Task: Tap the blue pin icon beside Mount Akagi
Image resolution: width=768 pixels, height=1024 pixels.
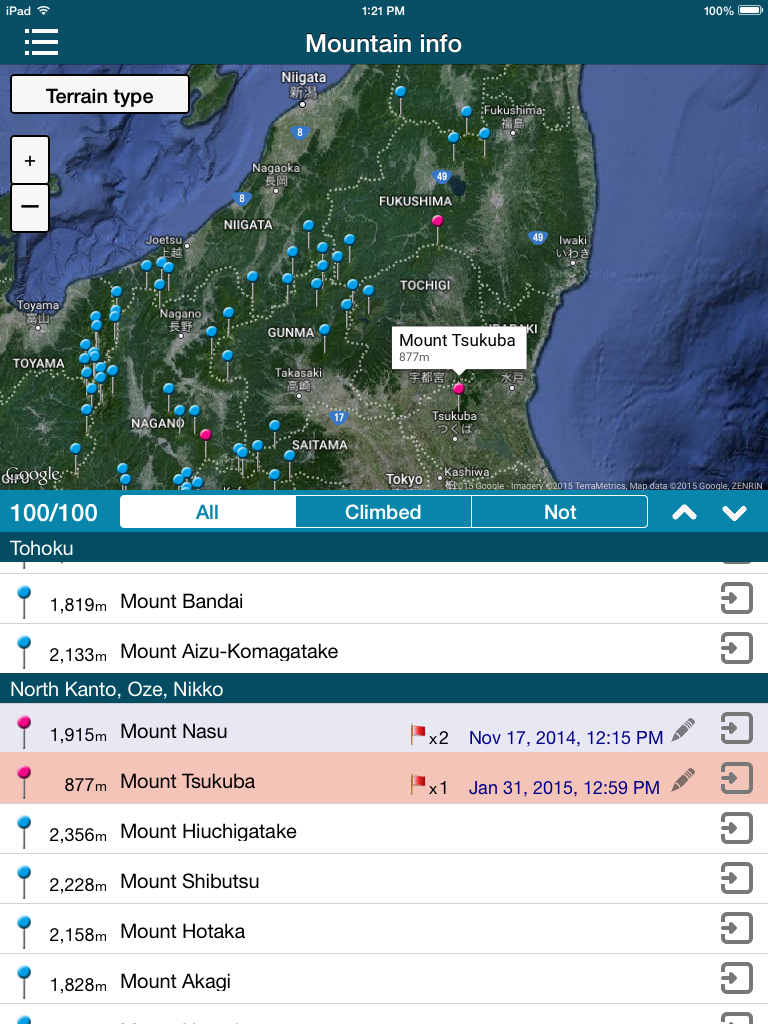Action: [24, 982]
